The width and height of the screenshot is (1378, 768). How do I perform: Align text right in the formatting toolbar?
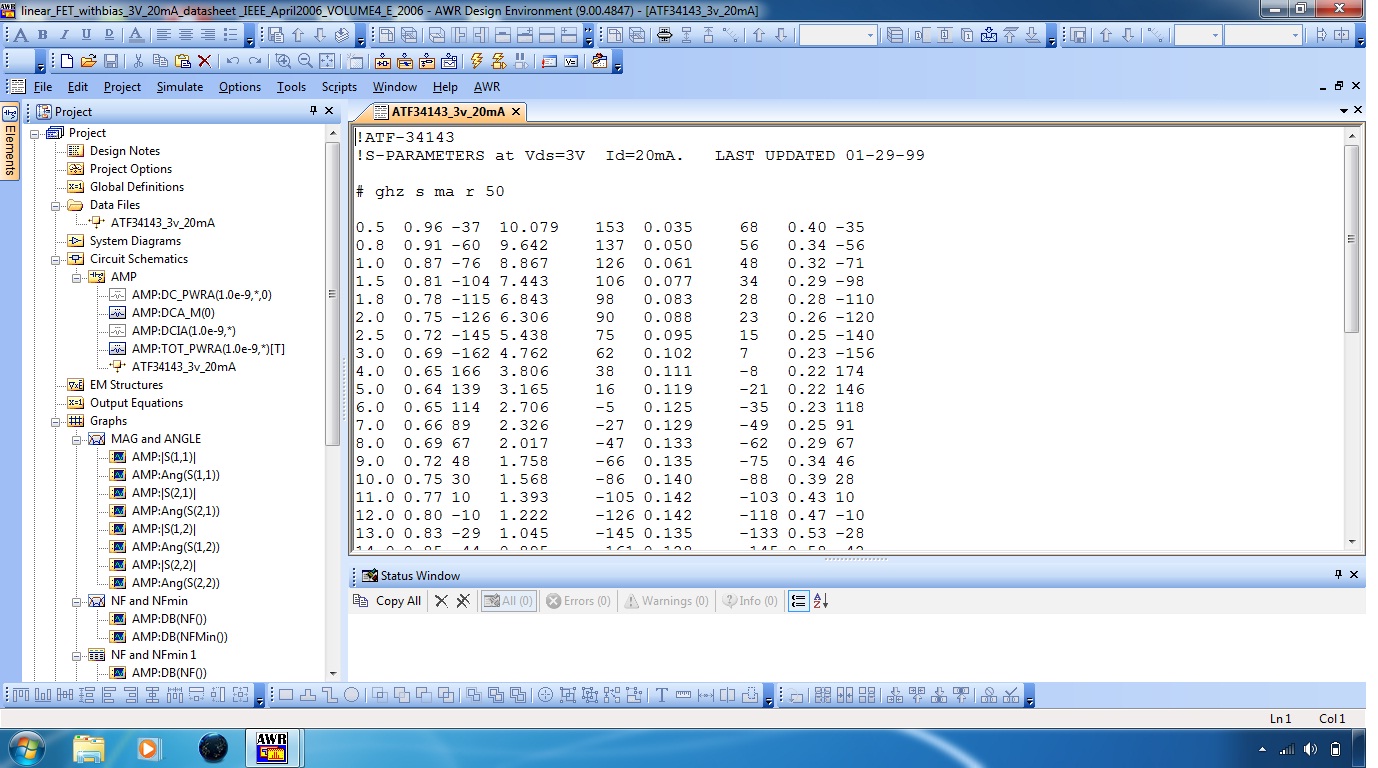(208, 35)
